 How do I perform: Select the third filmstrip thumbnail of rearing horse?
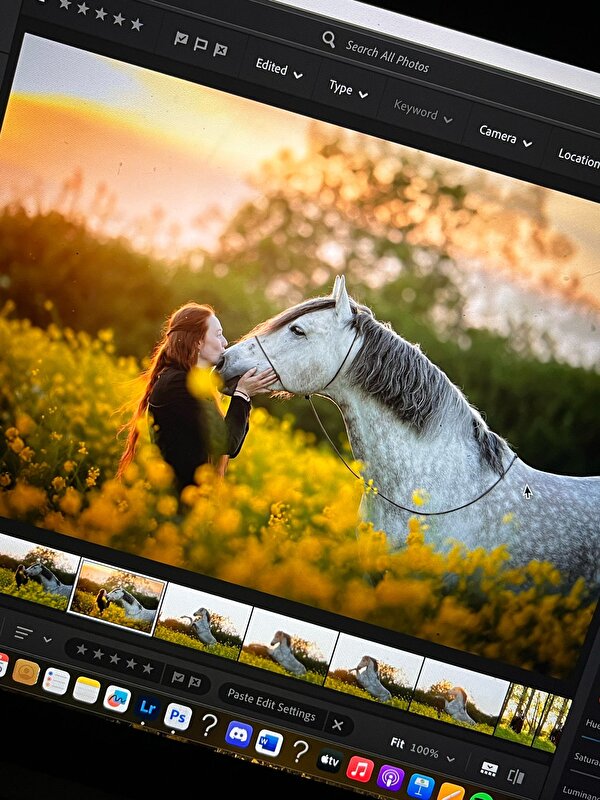pyautogui.click(x=204, y=622)
